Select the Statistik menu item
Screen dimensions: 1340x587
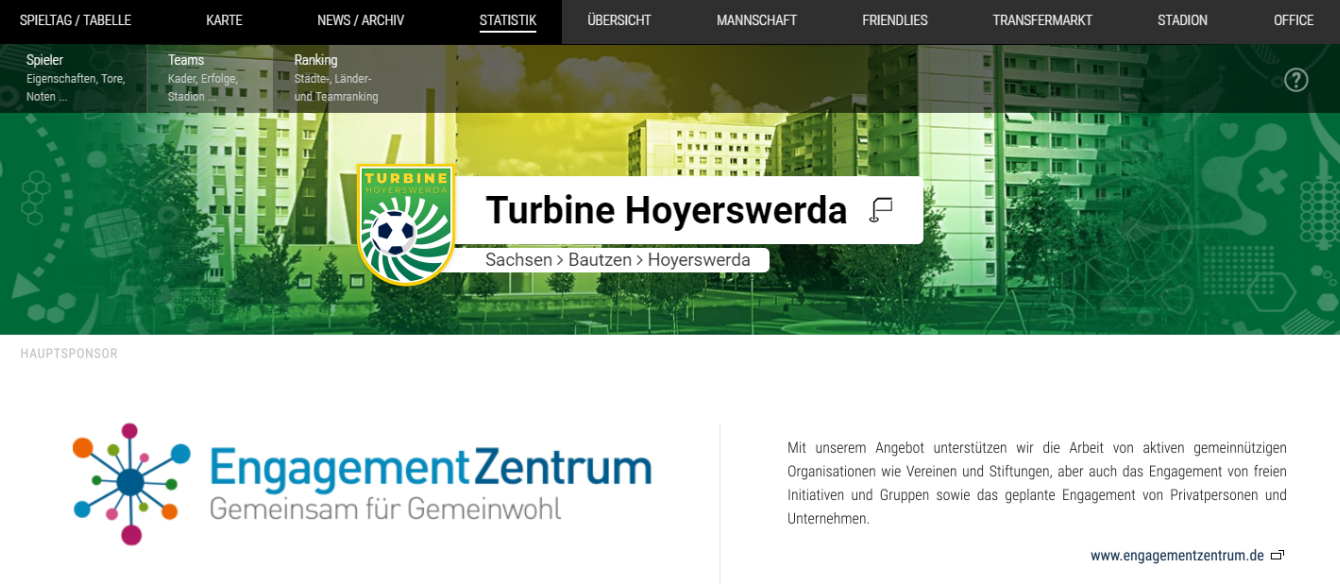coord(507,21)
